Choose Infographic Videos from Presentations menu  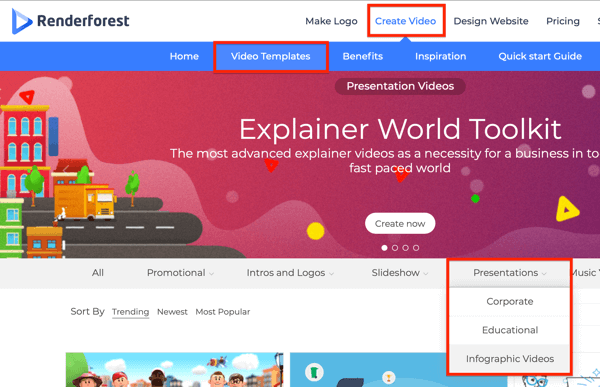click(510, 359)
